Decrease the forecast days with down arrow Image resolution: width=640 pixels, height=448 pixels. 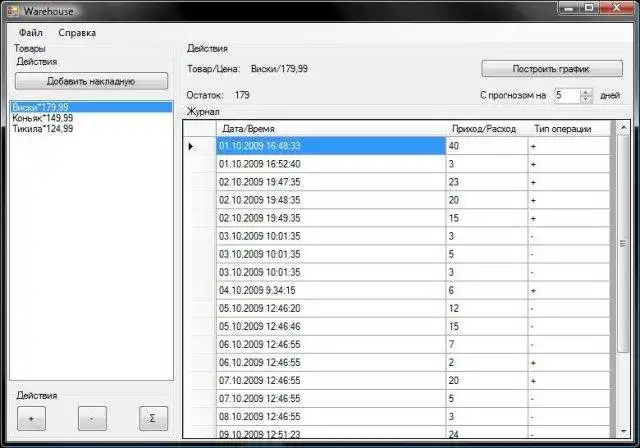pos(586,99)
